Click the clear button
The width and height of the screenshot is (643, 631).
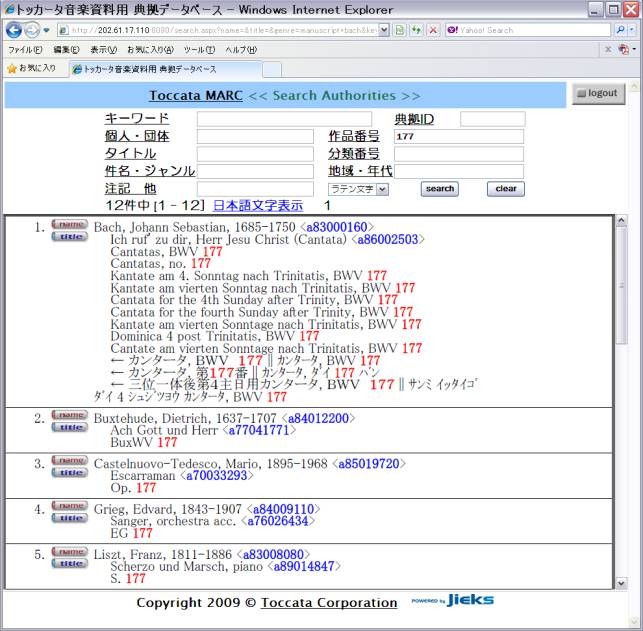tap(506, 189)
